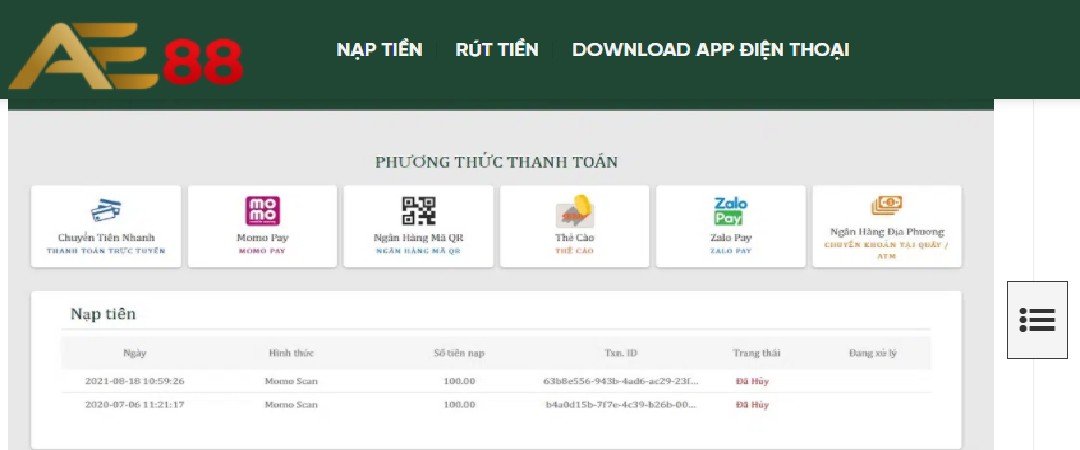Click the PHƯƠNG THỨC THANH TOÁN heading

(497, 163)
